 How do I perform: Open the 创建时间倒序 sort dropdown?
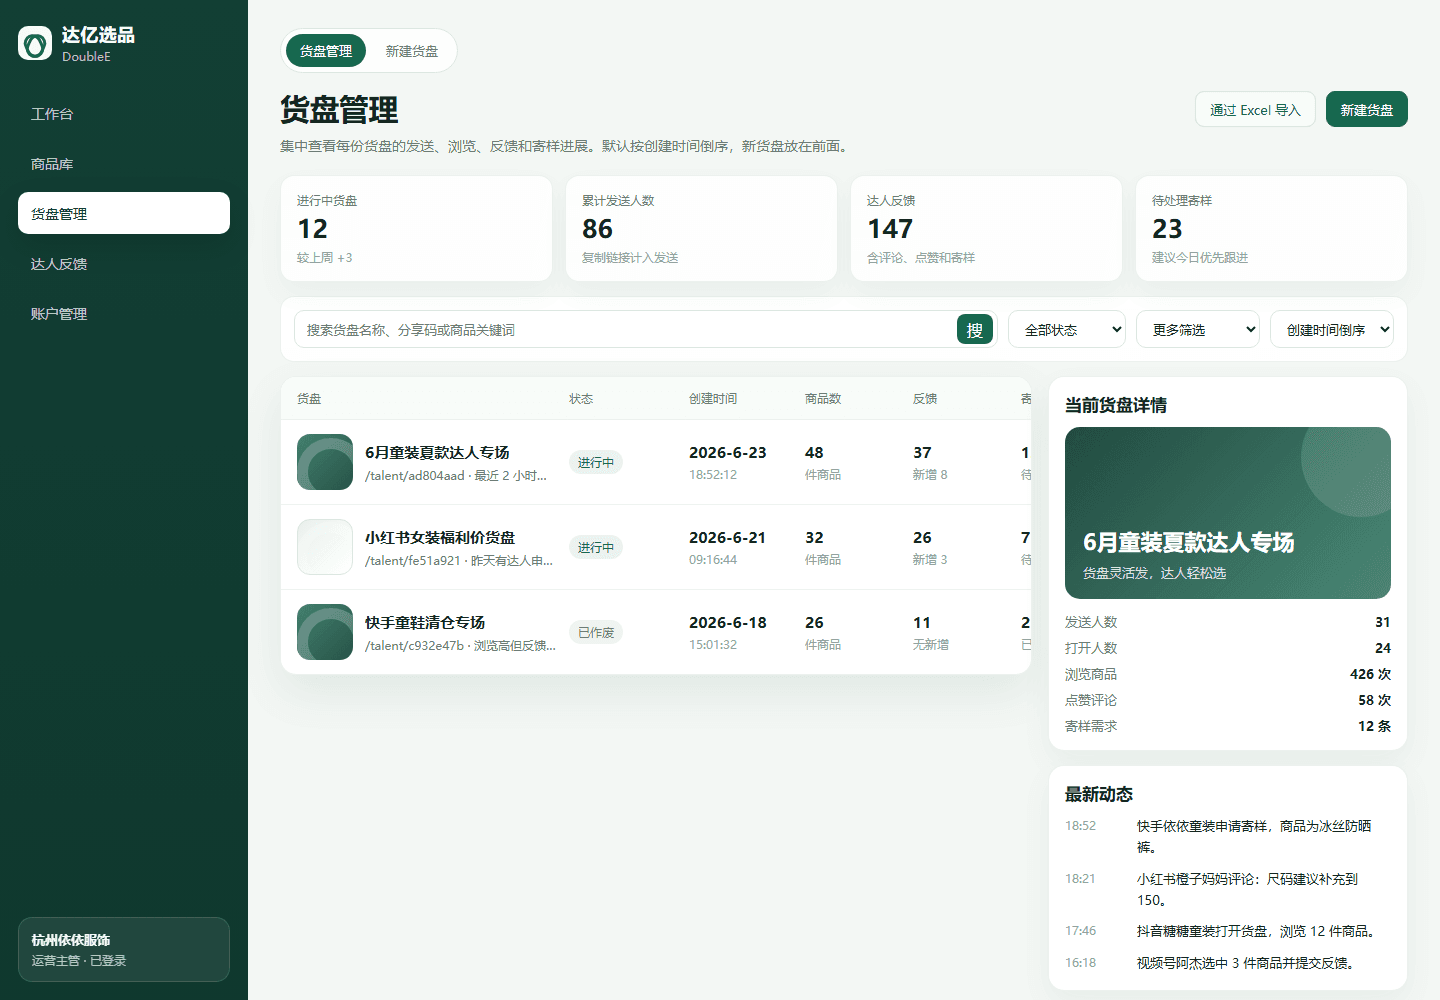(1332, 329)
